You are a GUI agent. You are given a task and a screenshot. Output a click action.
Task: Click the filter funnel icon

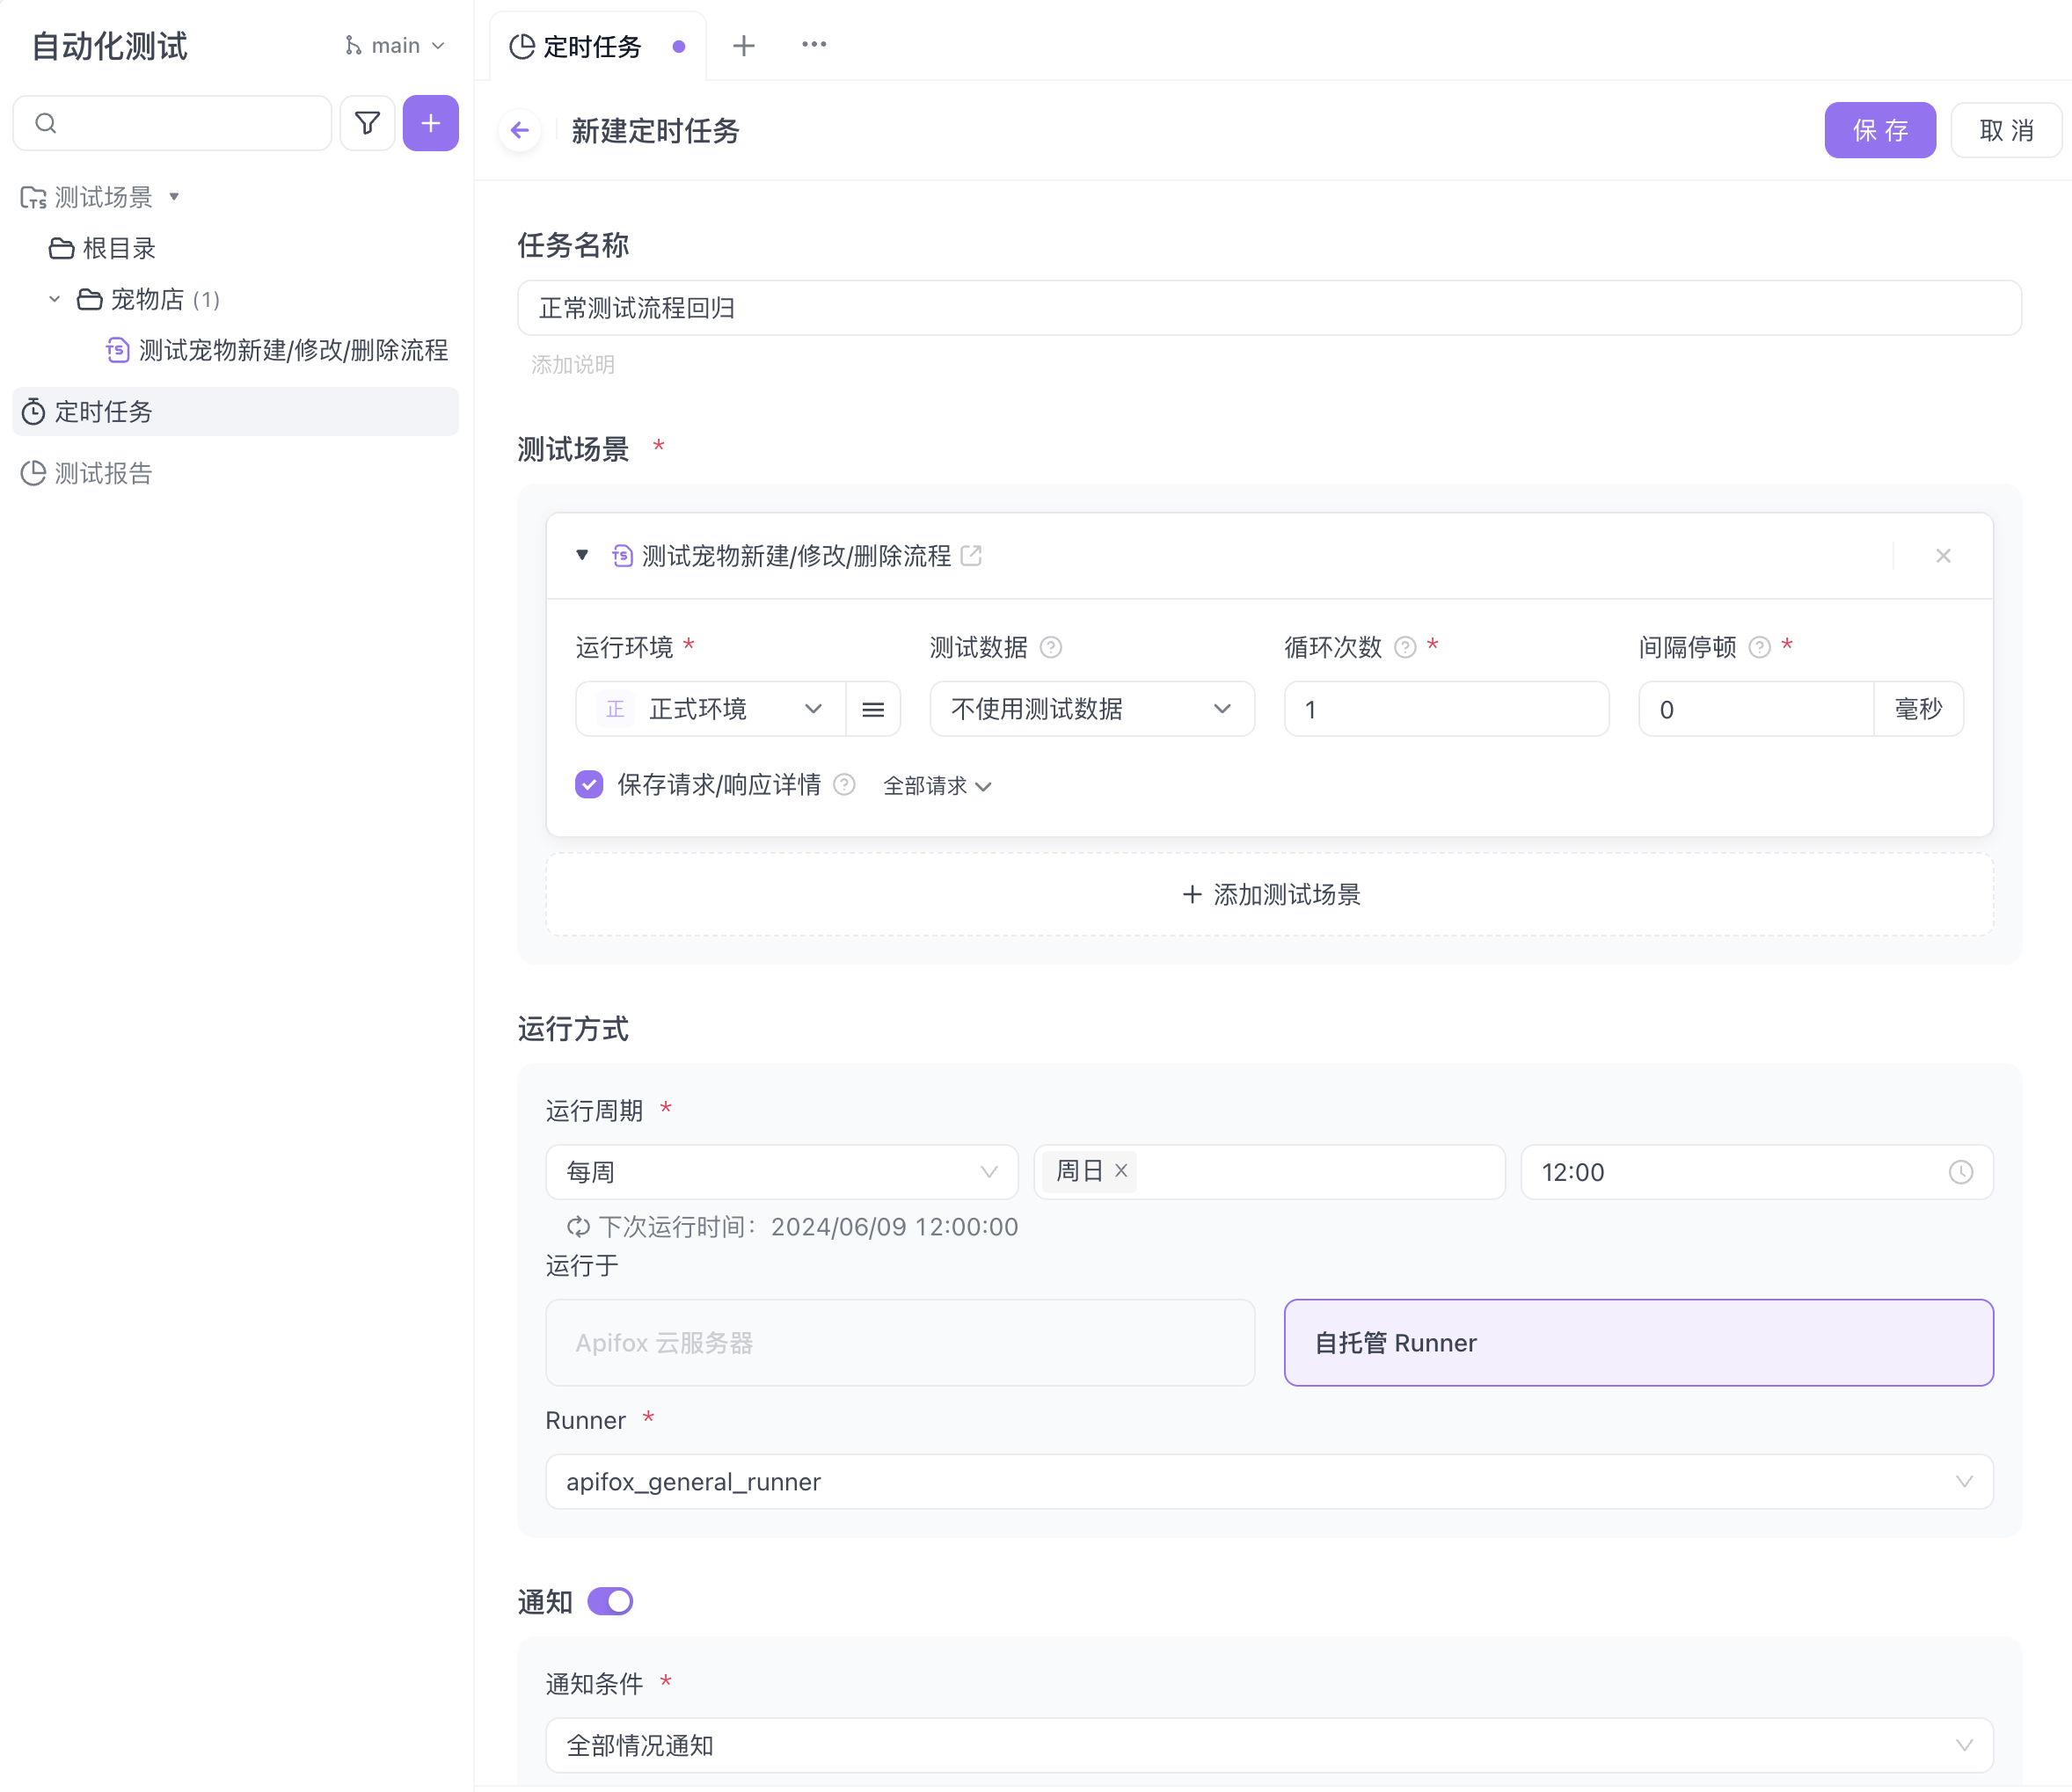point(367,123)
